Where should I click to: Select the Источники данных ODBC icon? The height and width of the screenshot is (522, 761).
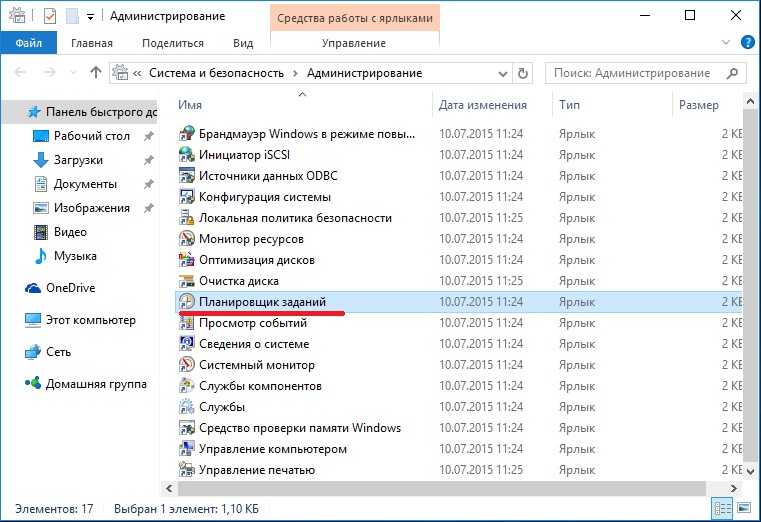187,176
